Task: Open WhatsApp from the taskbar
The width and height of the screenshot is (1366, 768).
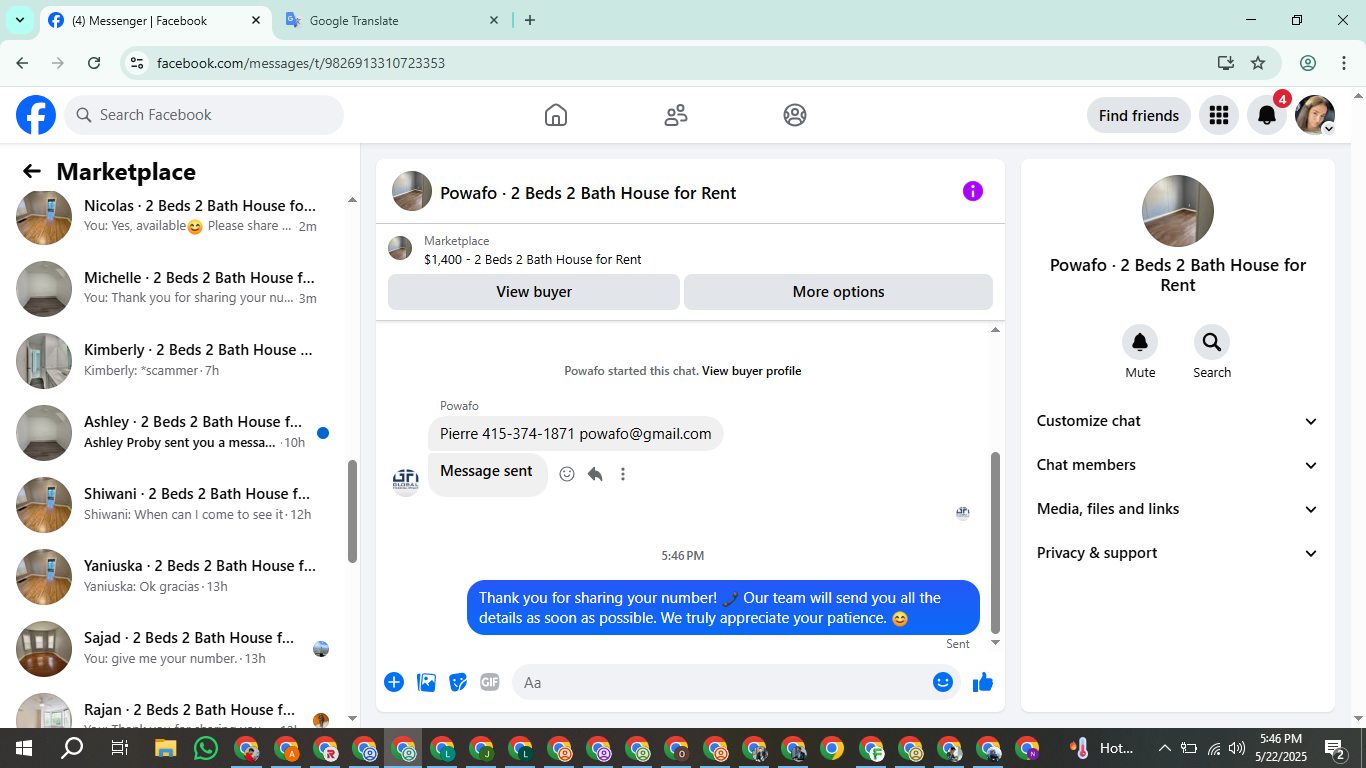Action: tap(206, 748)
